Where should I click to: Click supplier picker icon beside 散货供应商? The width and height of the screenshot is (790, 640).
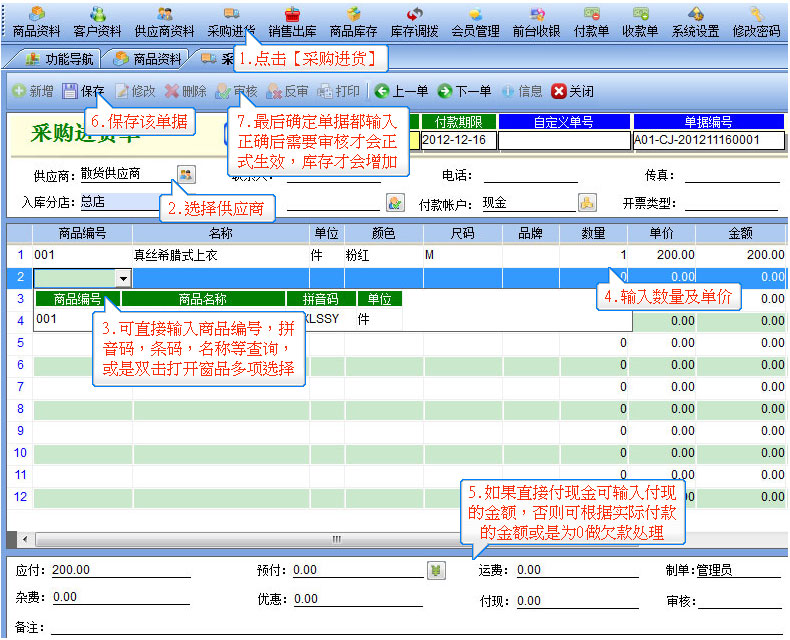186,174
